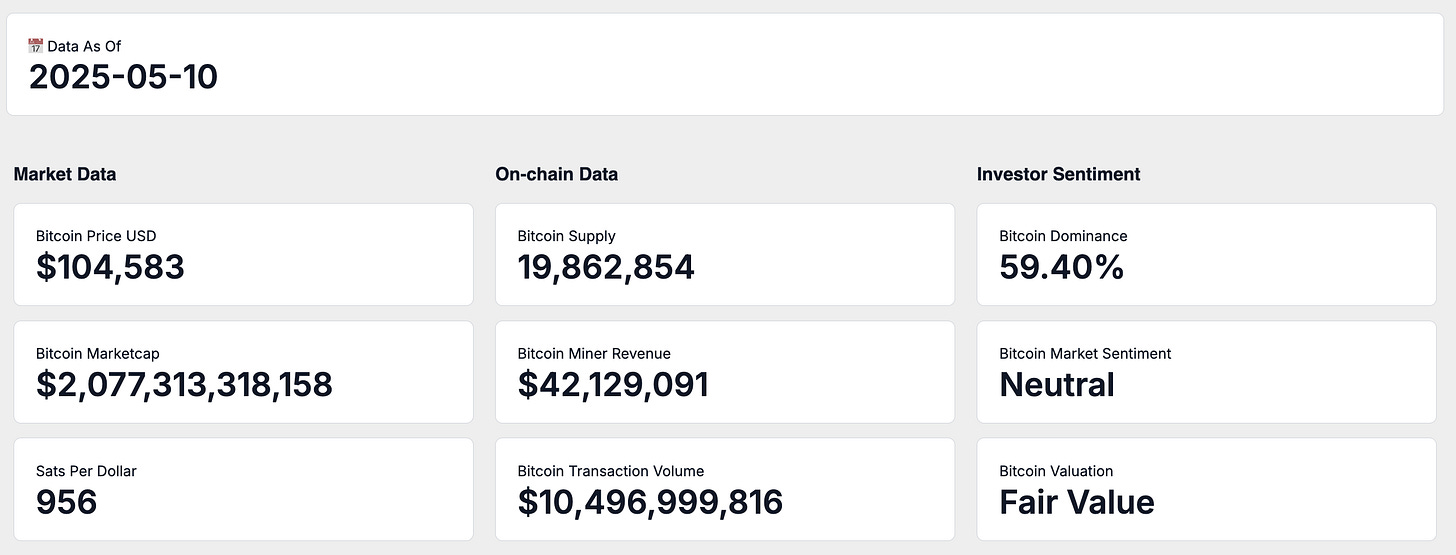Click the 59.40% Bitcoin Dominance value
Viewport: 1456px width, 555px height.
point(1062,267)
